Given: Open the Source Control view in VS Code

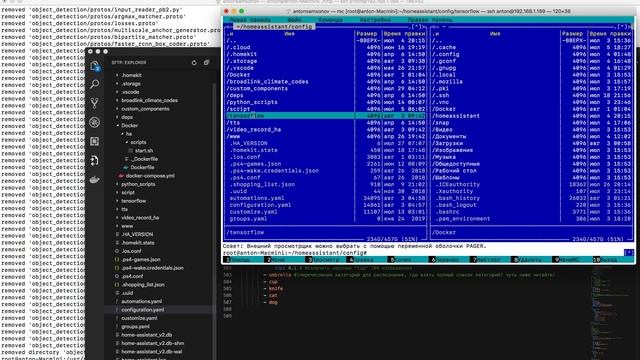Looking at the screenshot, I should pyautogui.click(x=94, y=103).
